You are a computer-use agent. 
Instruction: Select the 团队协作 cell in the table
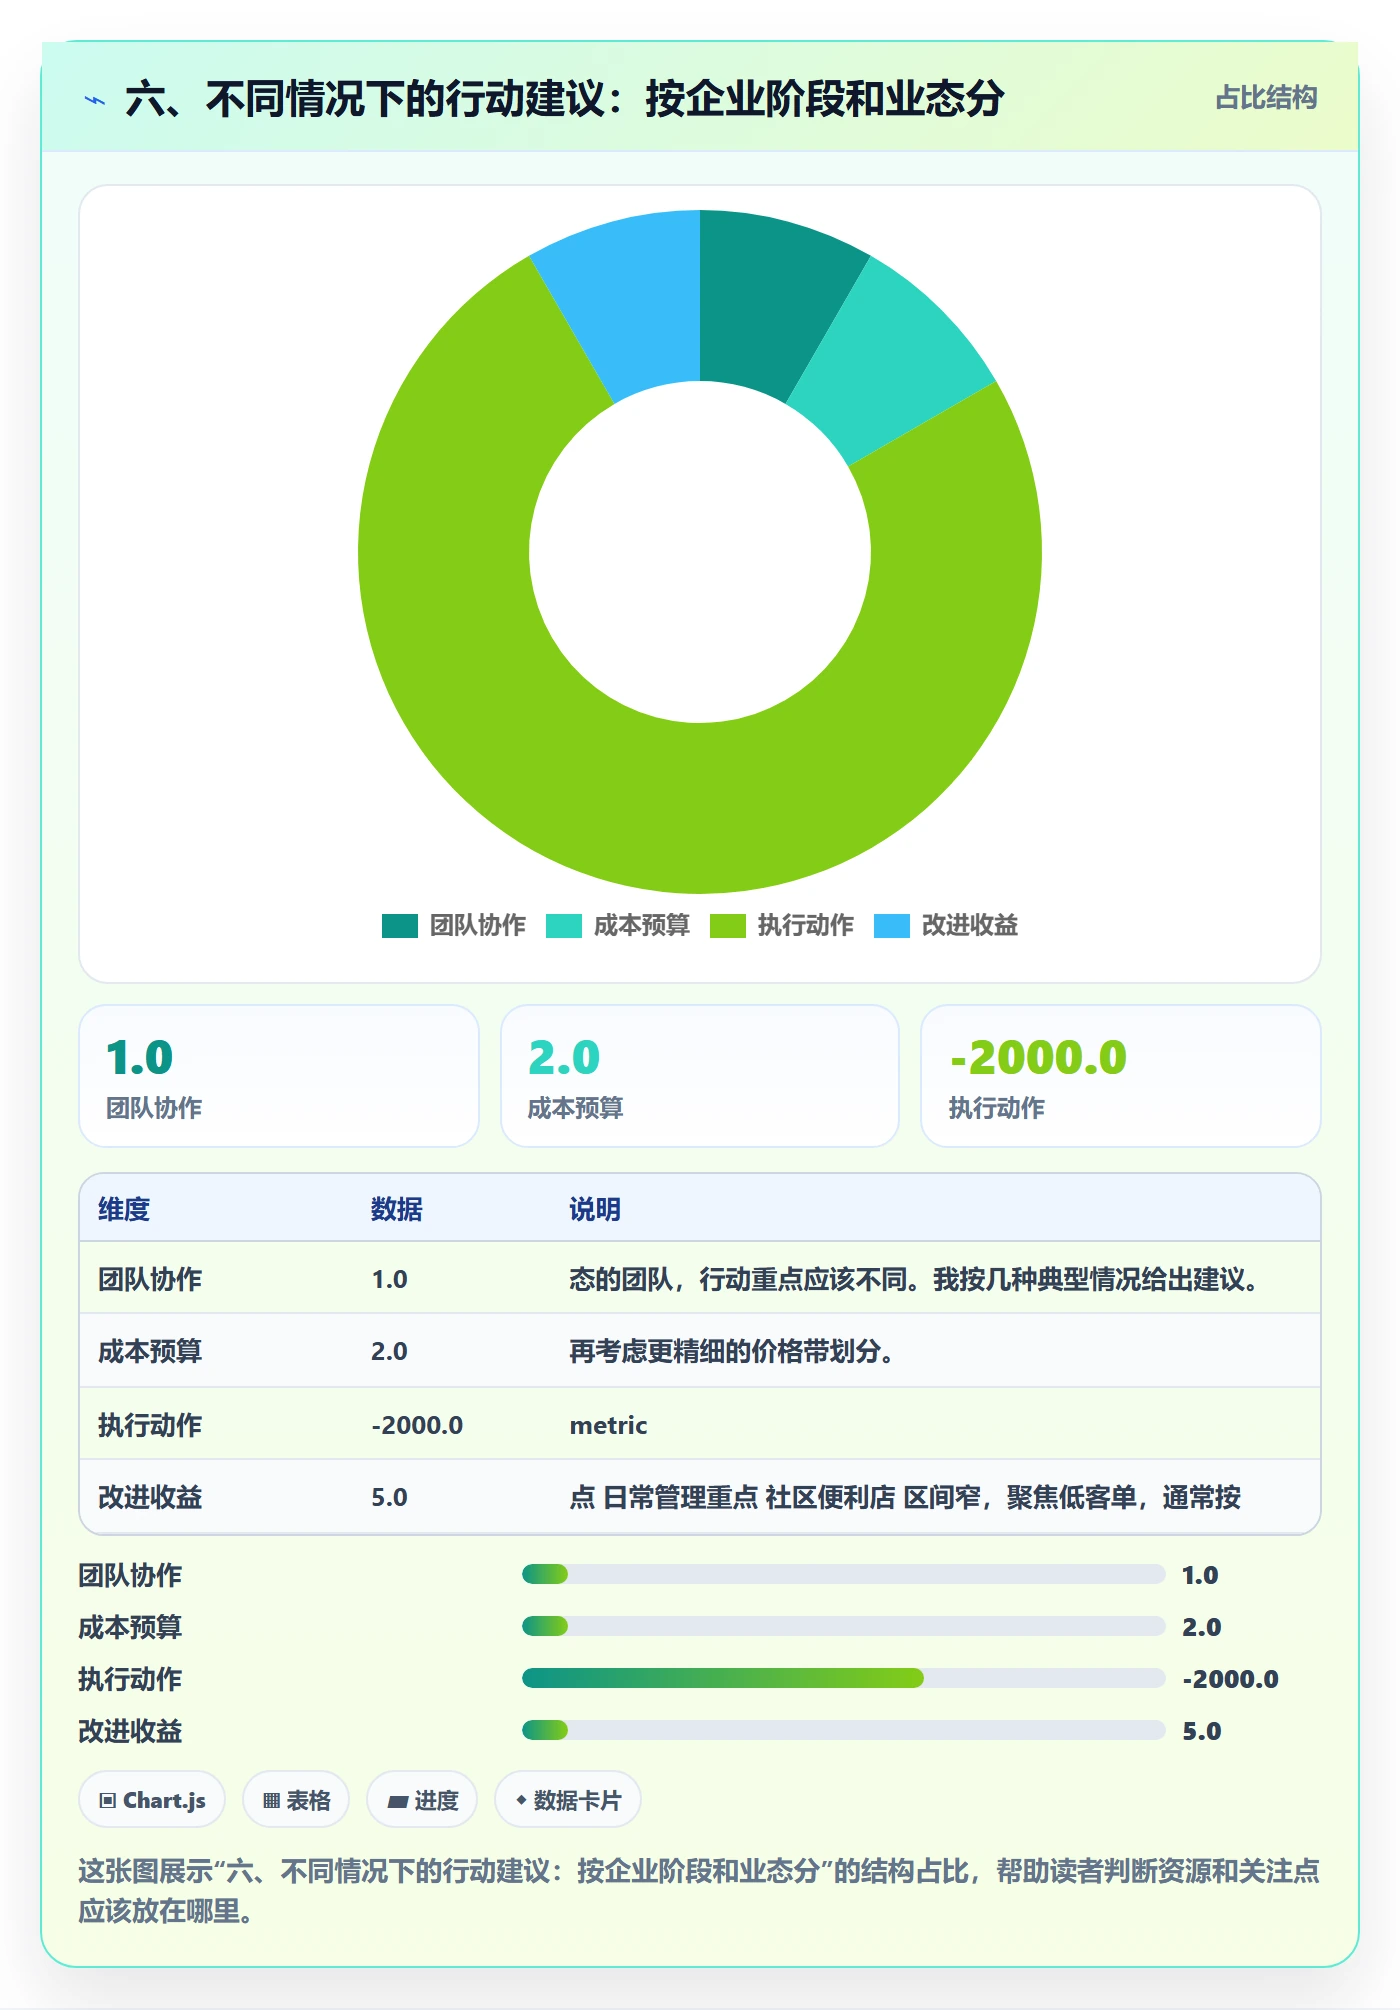[150, 1279]
